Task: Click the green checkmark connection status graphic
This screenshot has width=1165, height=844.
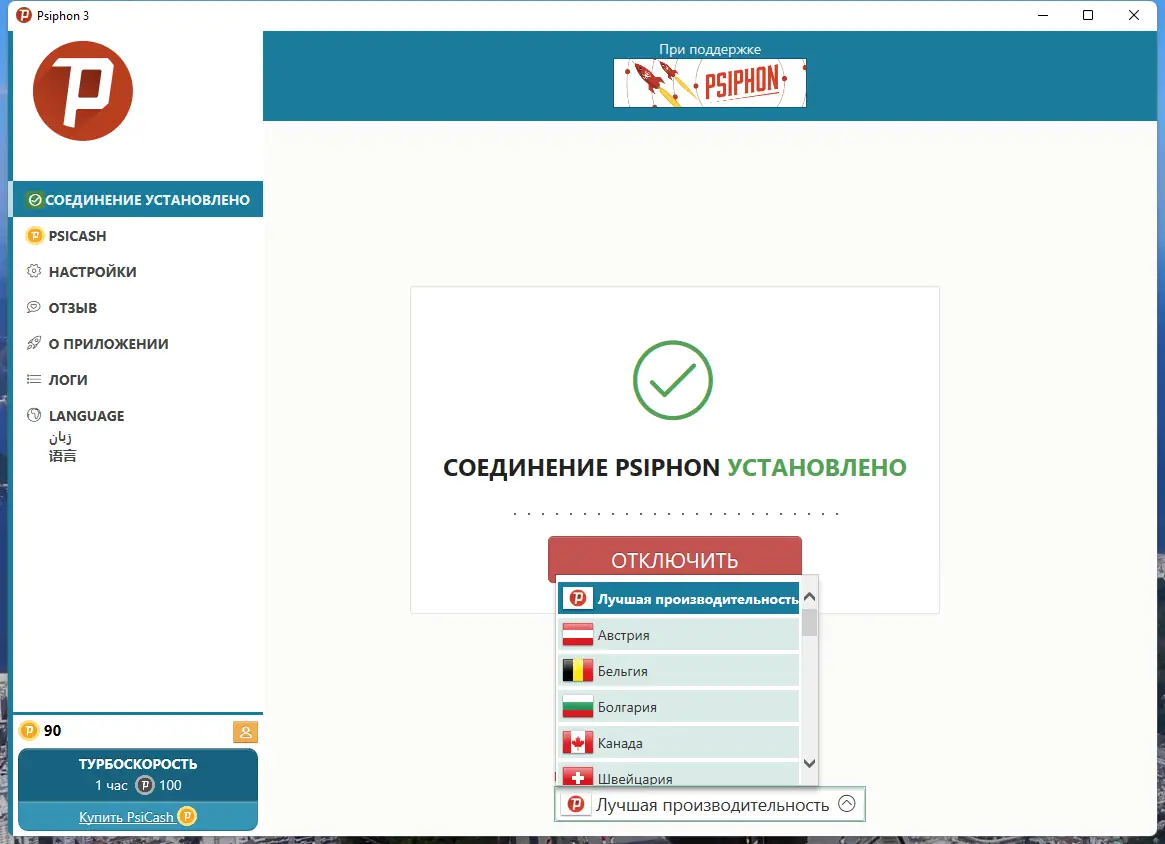Action: point(672,380)
